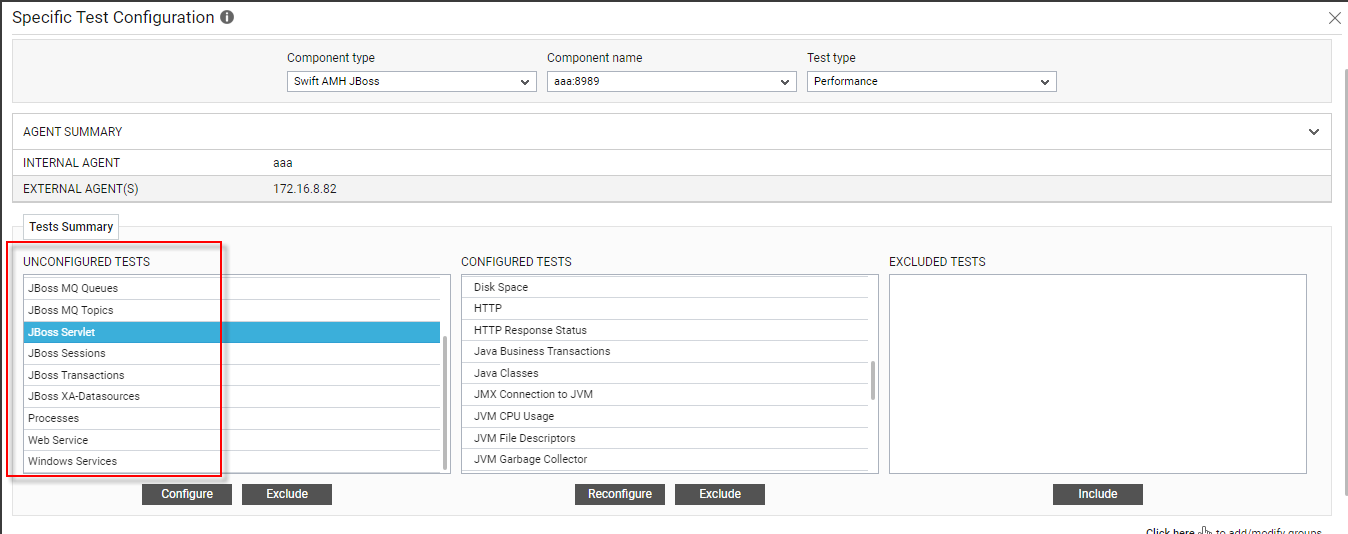1348x534 pixels.
Task: Click the unconfigured tests list scrollbar
Action: [x=445, y=402]
